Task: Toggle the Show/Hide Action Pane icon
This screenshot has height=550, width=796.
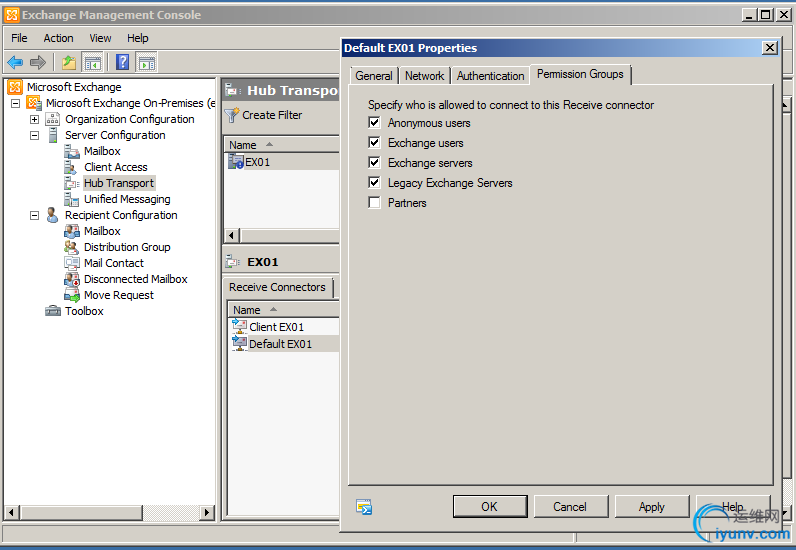Action: pyautogui.click(x=147, y=63)
